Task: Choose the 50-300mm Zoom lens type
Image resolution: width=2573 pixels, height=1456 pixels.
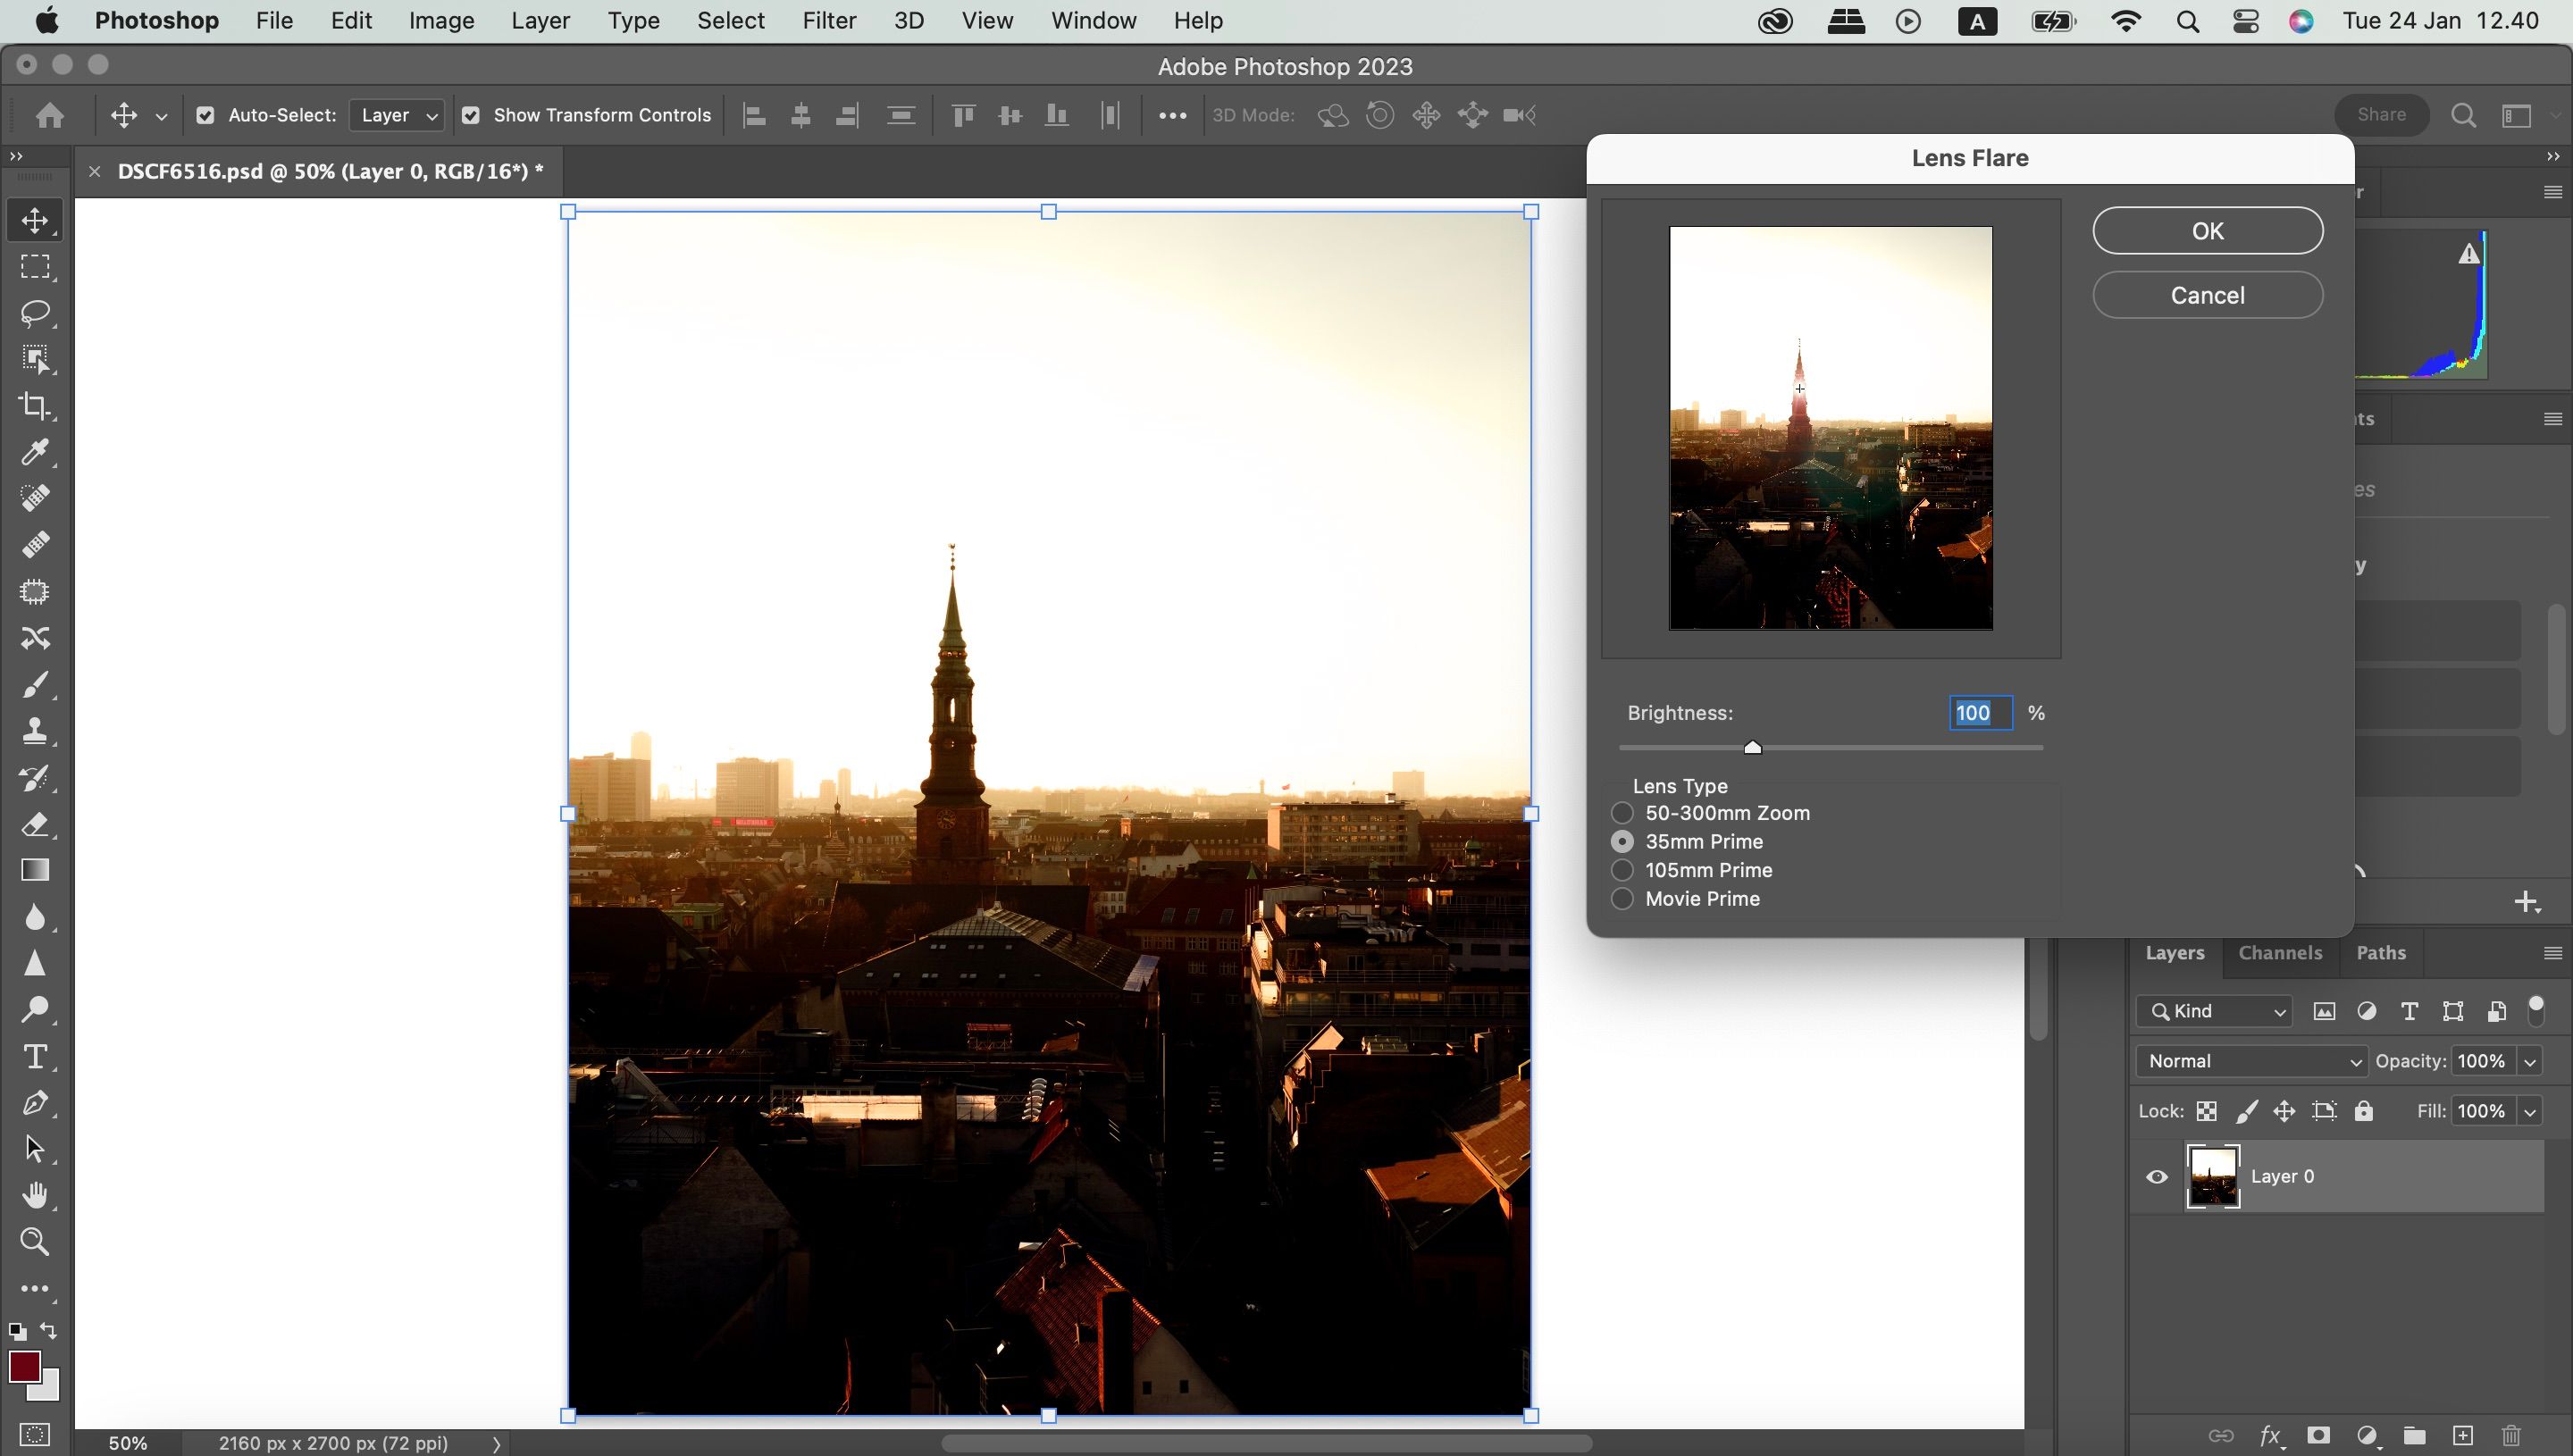Action: click(x=1622, y=813)
